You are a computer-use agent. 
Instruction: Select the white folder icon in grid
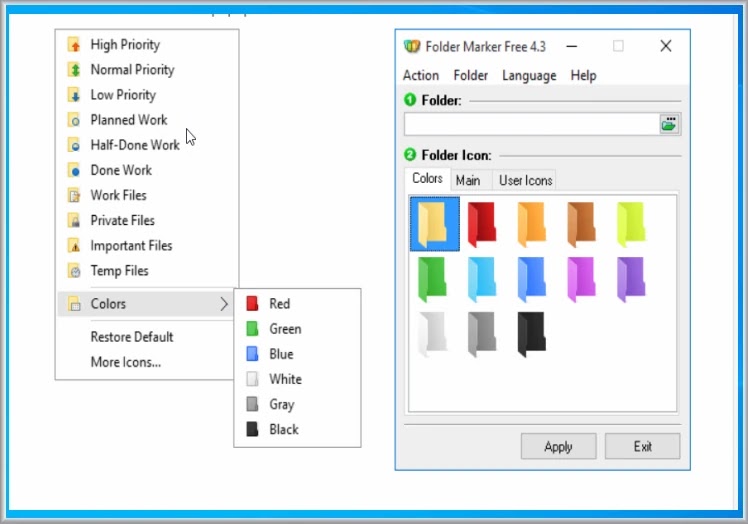[432, 334]
